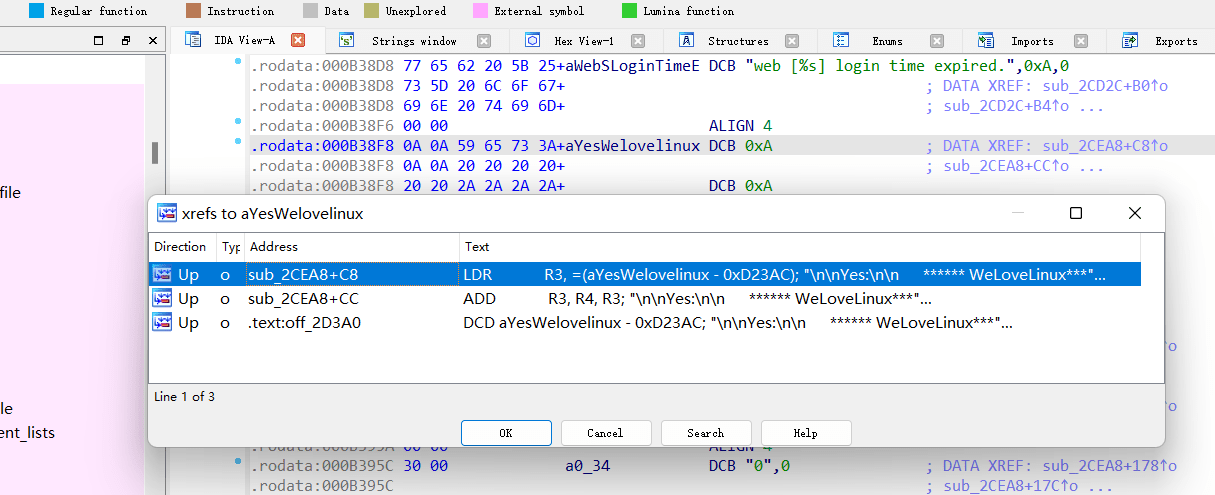The height and width of the screenshot is (495, 1215).
Task: Click the Structures tab icon
Action: (687, 41)
